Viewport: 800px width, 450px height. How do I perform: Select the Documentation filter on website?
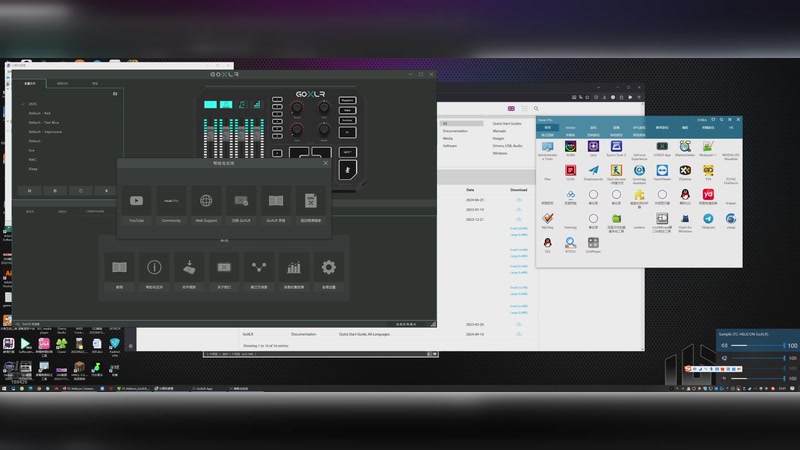coord(455,131)
